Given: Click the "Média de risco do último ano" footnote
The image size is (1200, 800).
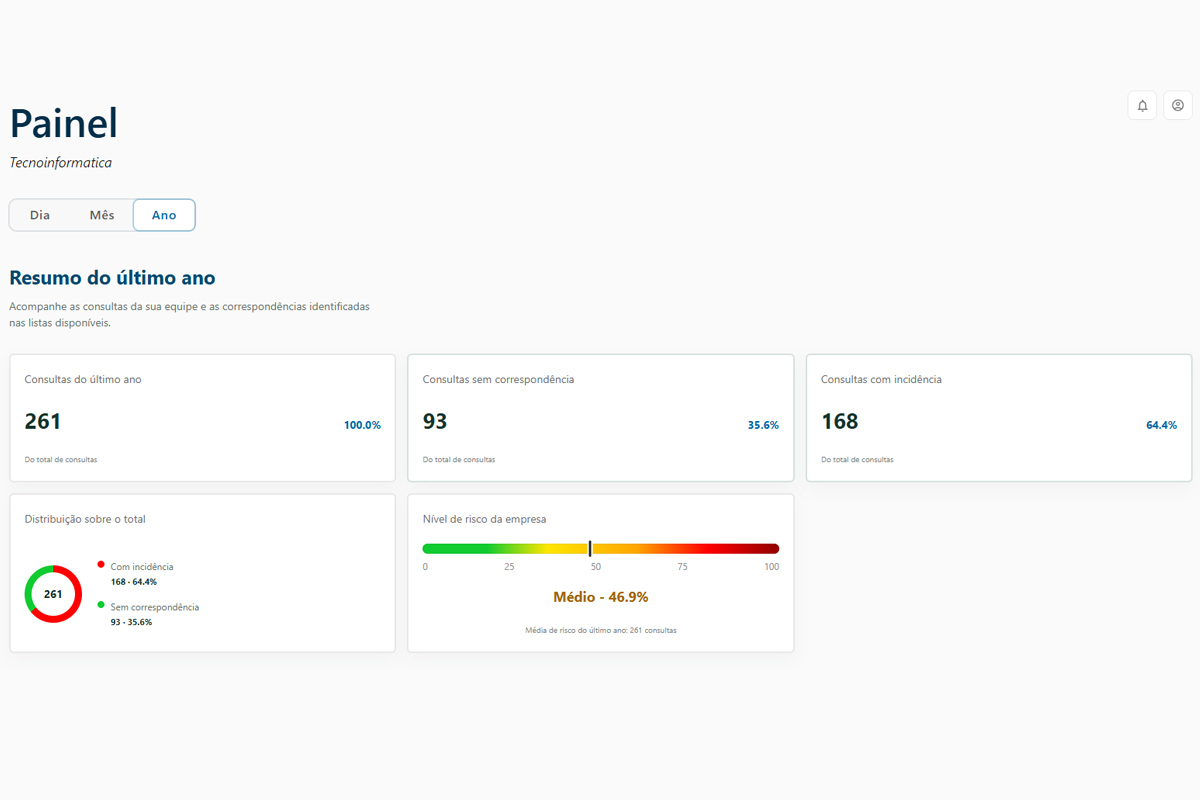Looking at the screenshot, I should tap(601, 630).
